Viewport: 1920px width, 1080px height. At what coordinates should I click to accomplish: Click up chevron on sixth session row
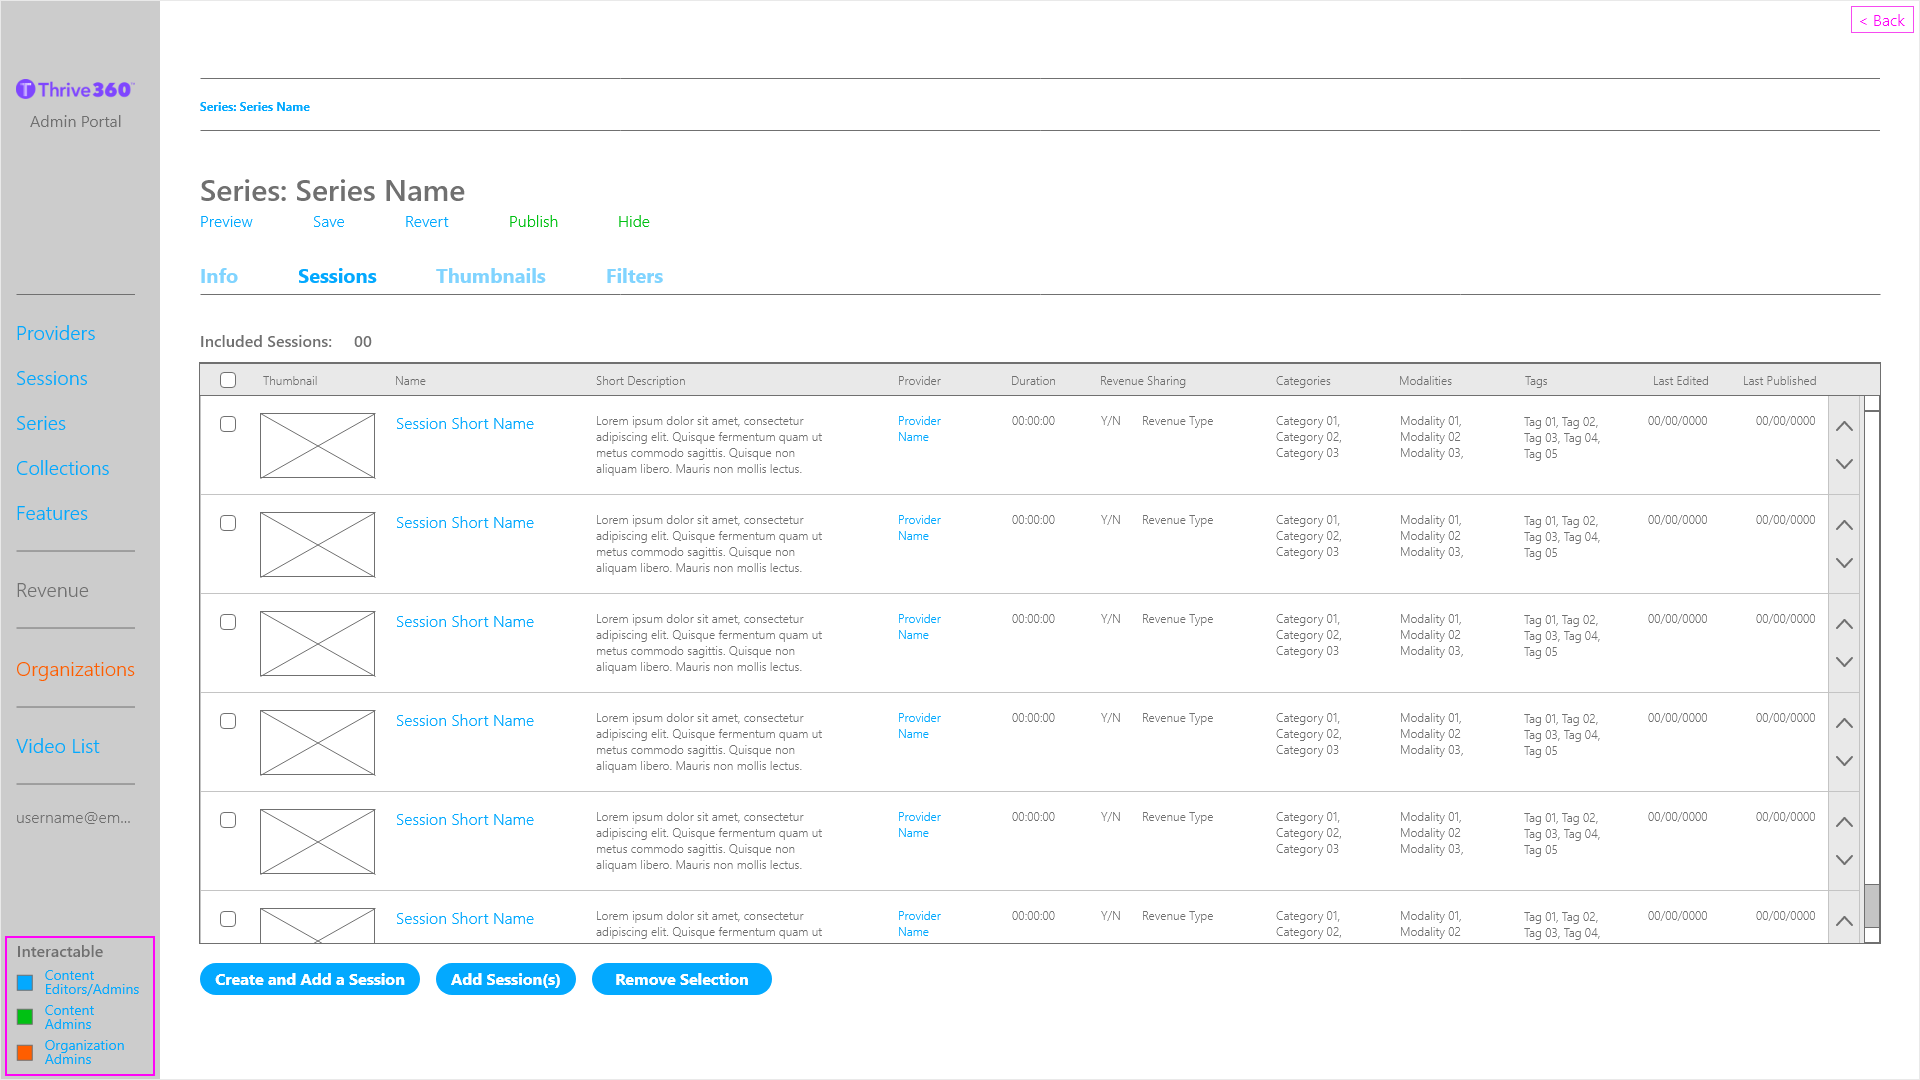coord(1844,921)
